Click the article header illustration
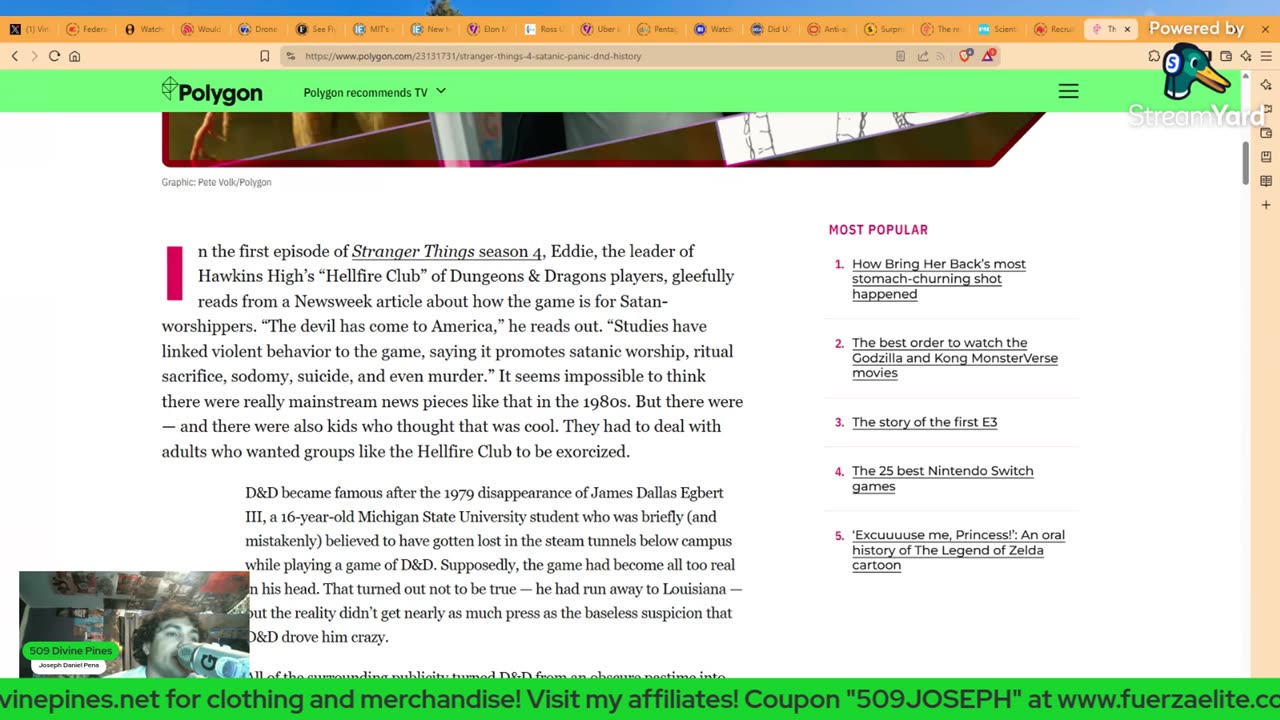 604,139
